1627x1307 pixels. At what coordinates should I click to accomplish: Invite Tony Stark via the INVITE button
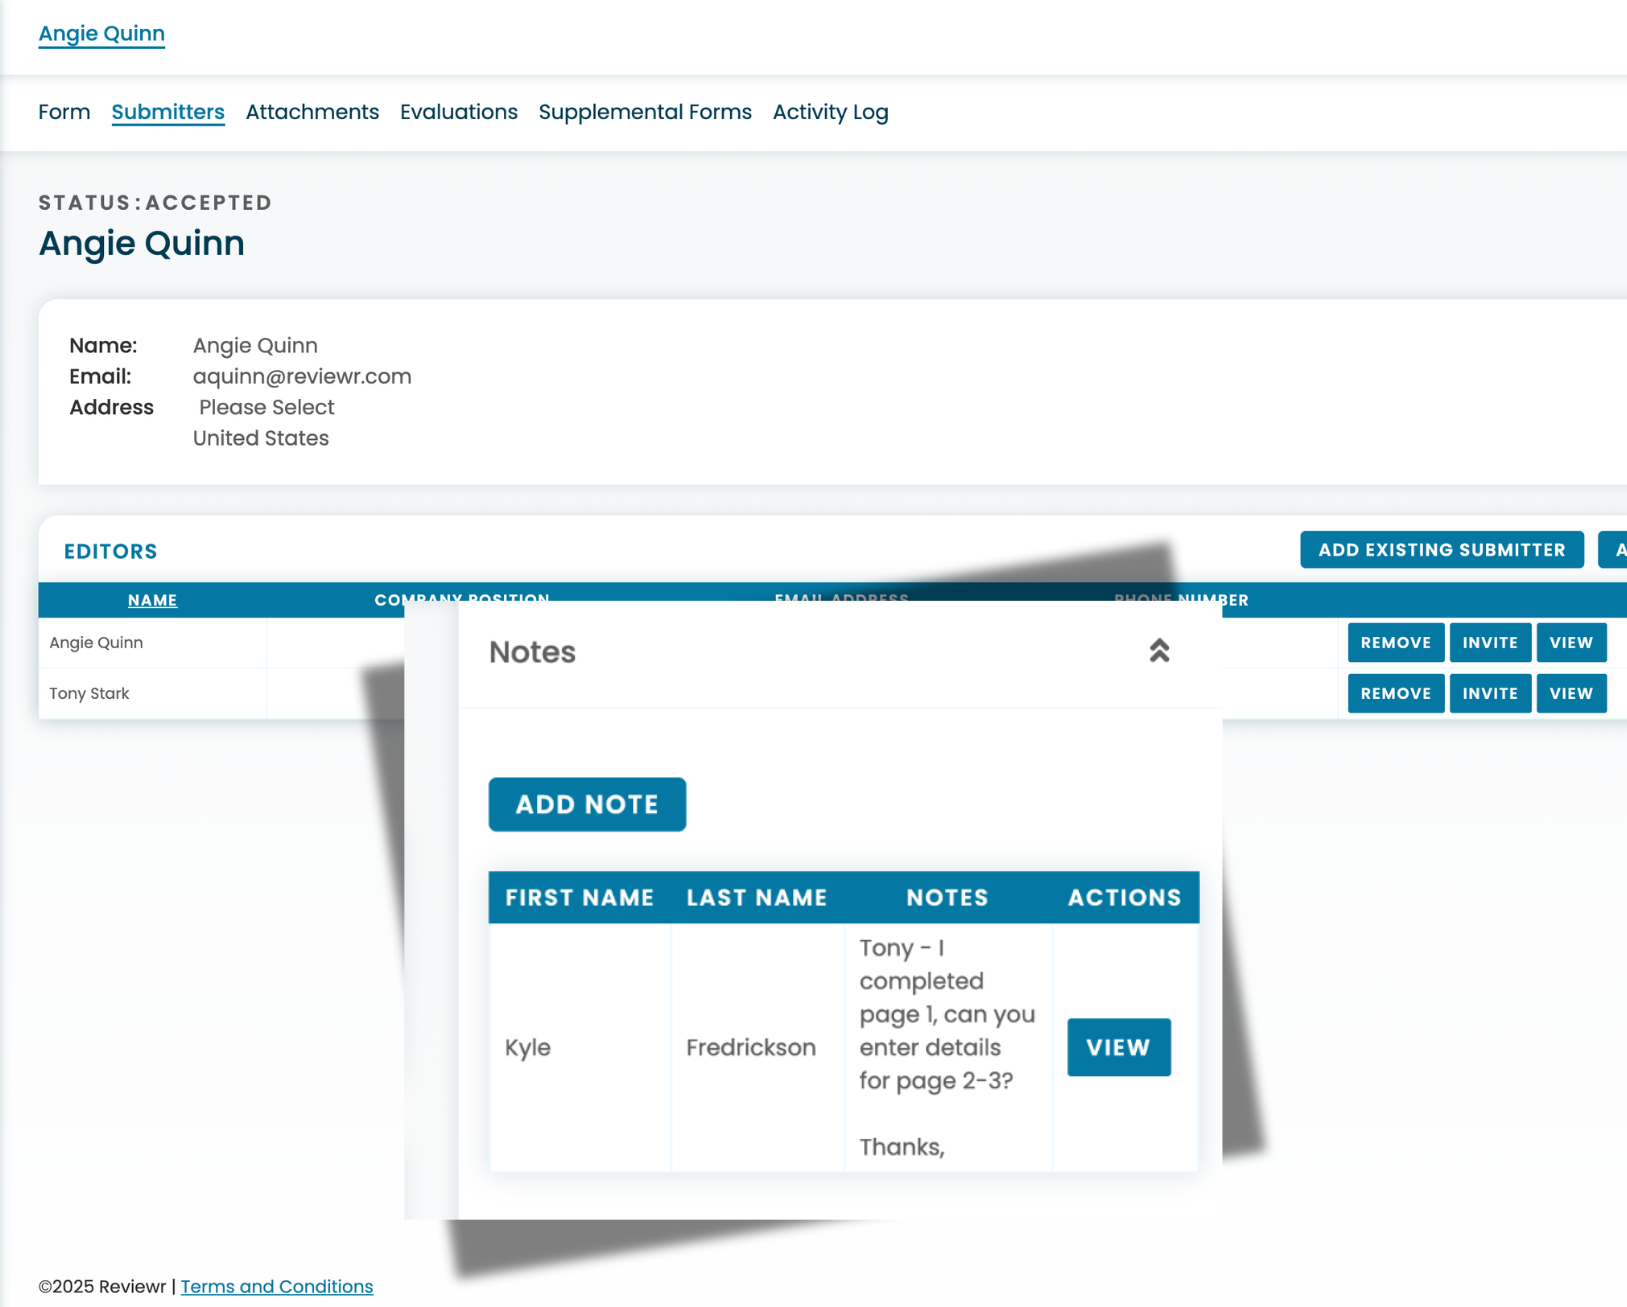point(1490,693)
